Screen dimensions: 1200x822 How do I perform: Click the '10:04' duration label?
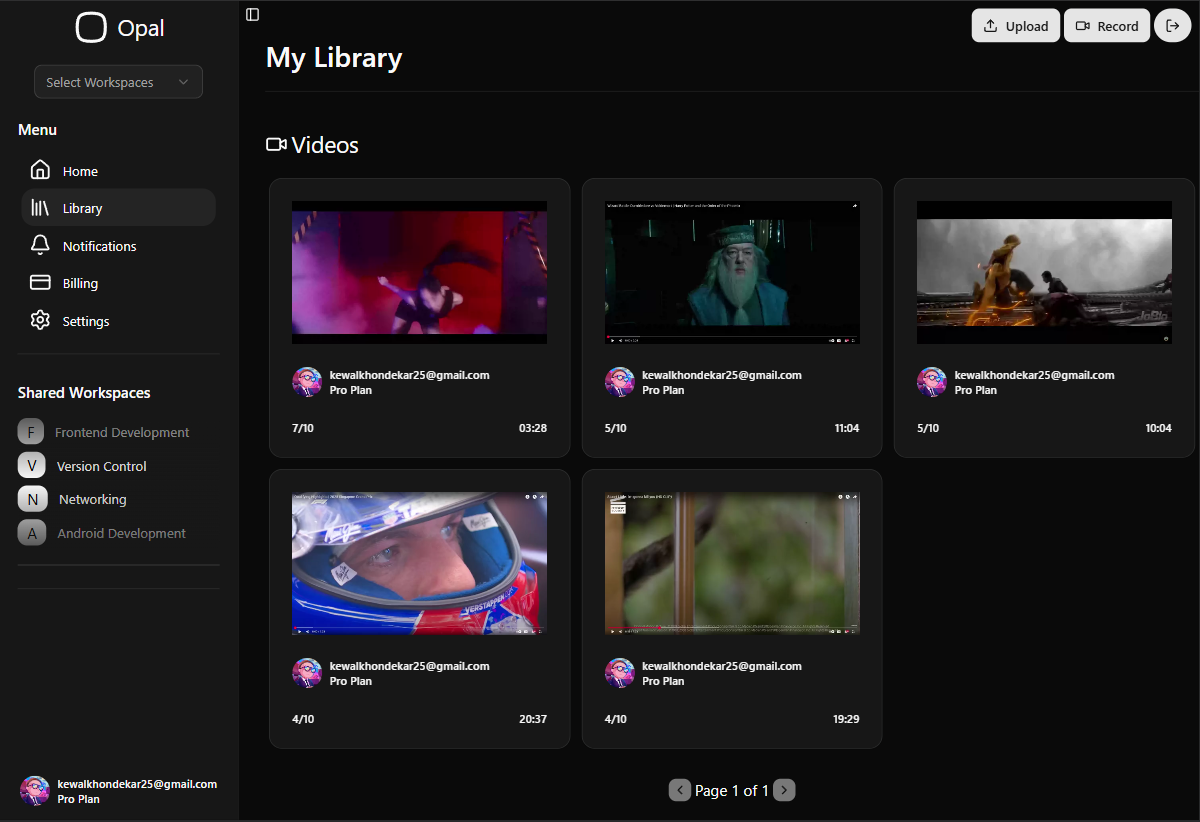coord(1158,428)
